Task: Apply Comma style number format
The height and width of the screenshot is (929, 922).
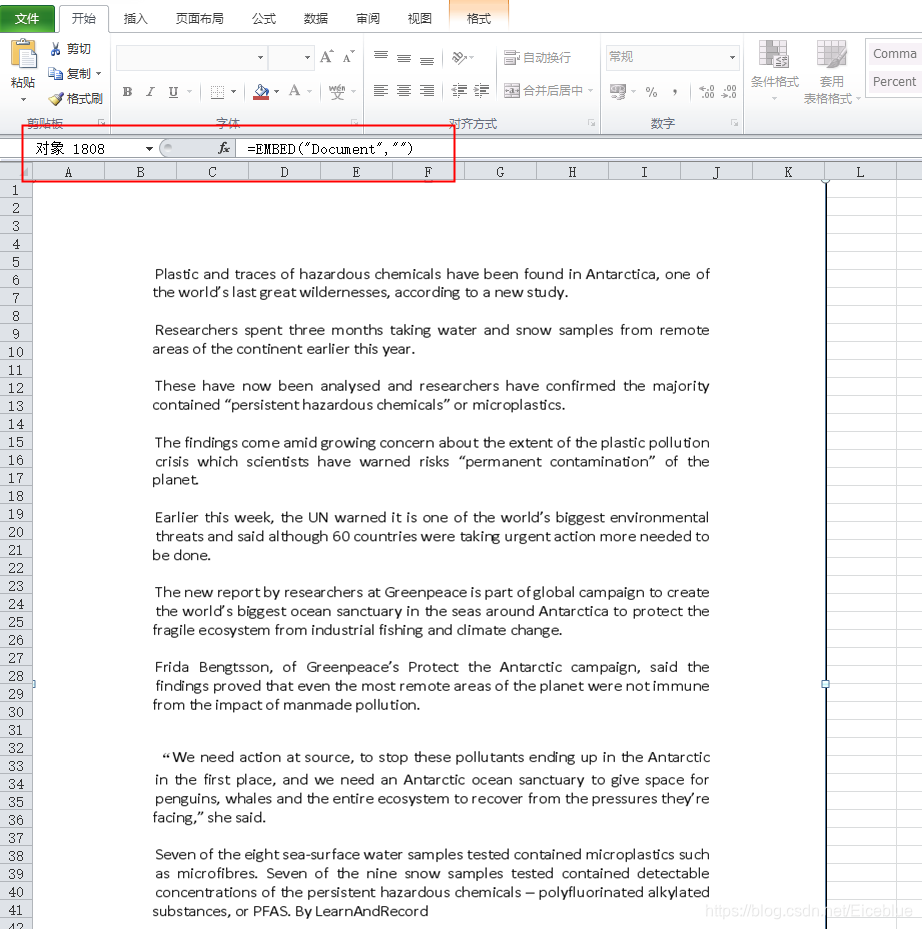Action: coord(675,91)
